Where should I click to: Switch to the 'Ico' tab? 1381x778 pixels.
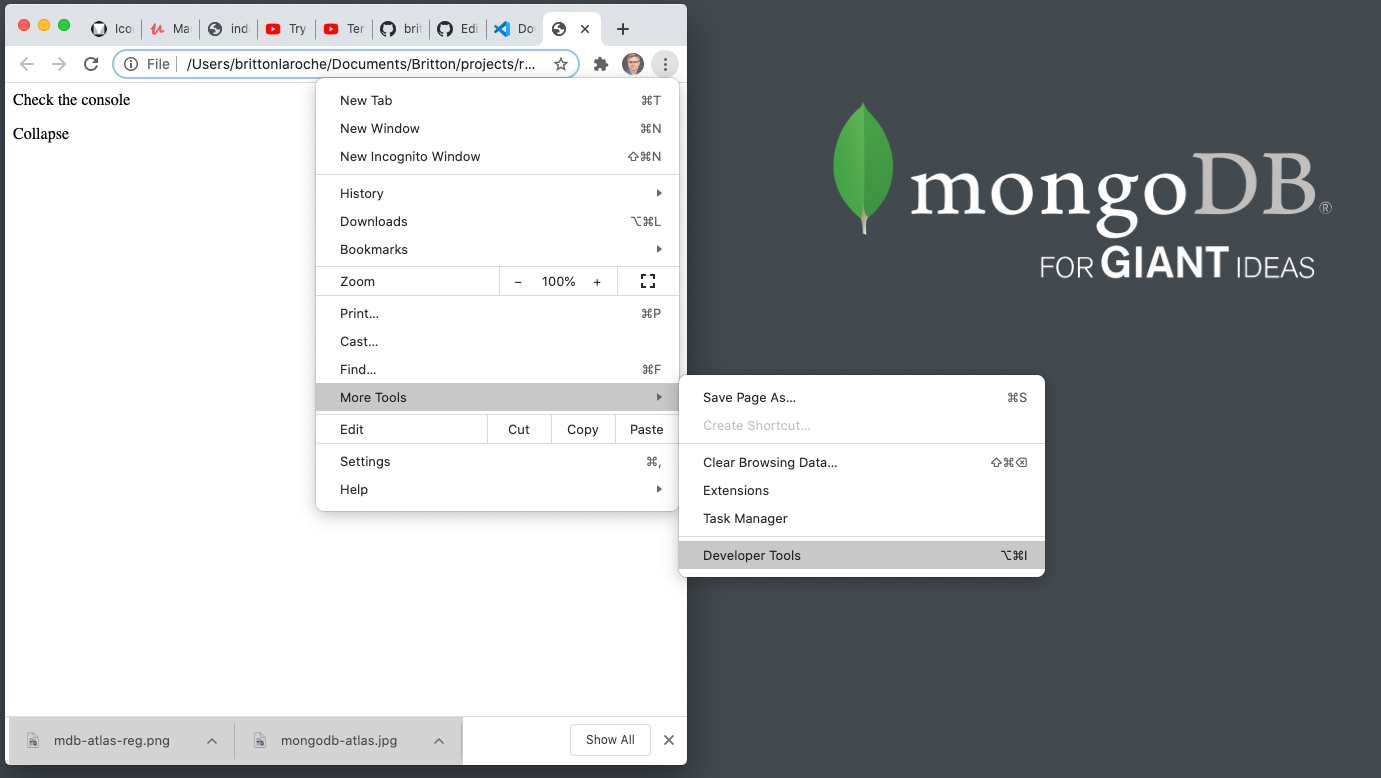click(x=112, y=29)
